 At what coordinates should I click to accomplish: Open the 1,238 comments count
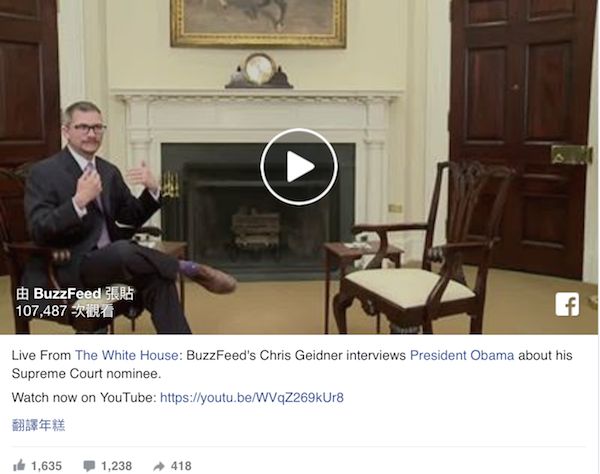(x=116, y=466)
